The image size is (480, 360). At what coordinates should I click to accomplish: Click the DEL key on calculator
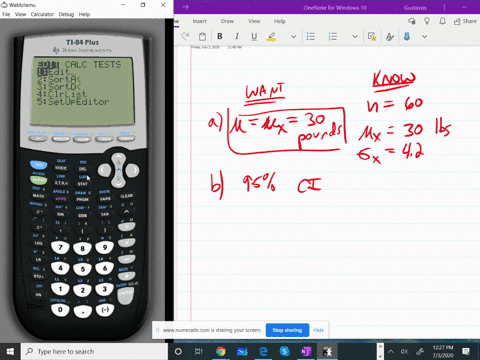coord(83,169)
